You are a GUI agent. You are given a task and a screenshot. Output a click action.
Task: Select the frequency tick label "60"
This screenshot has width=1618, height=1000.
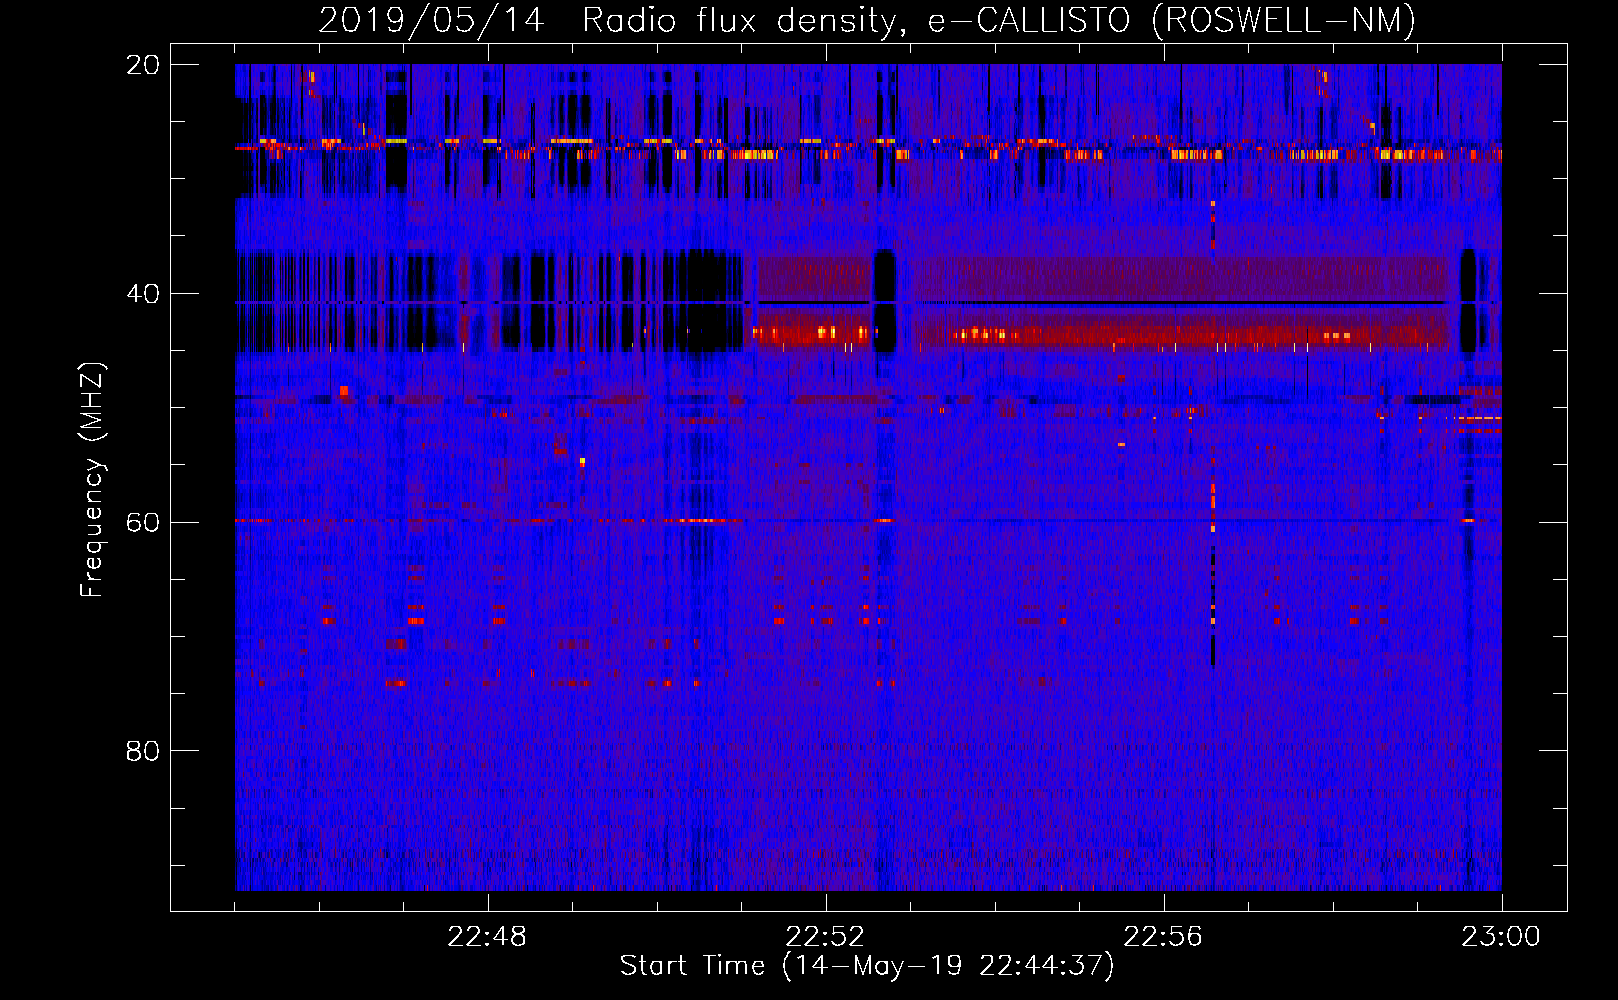pos(143,522)
